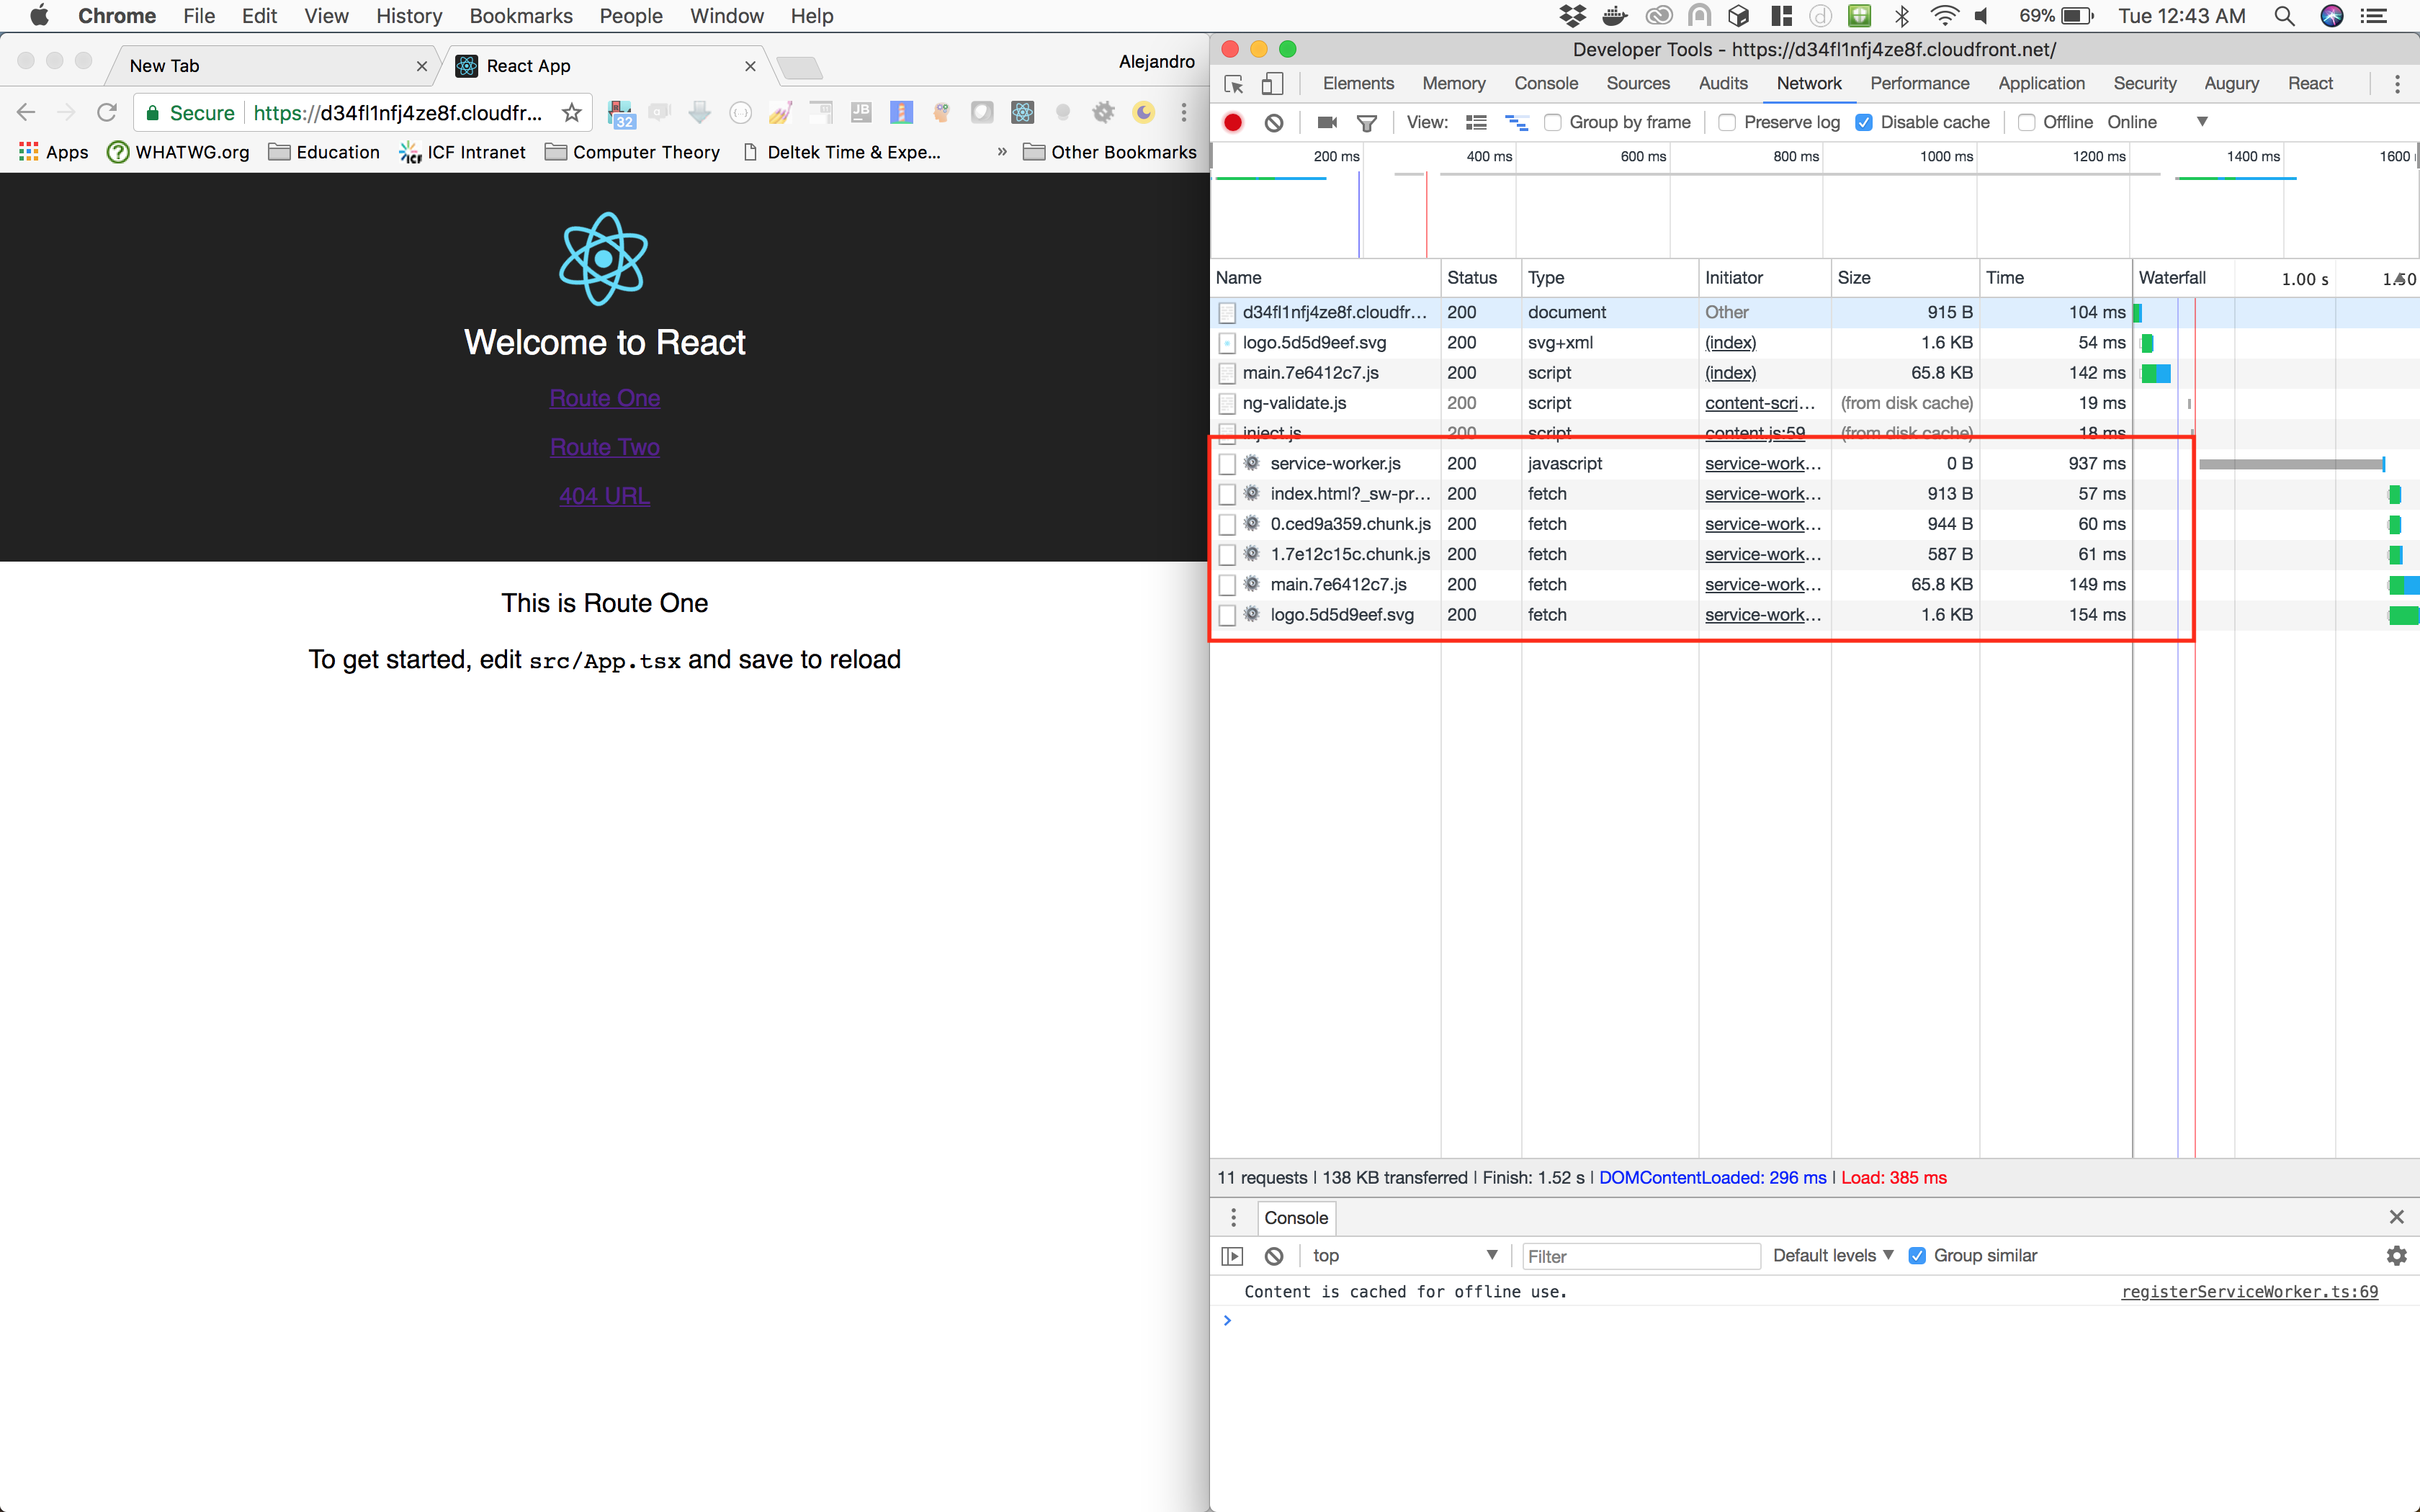Open the registerServiceWorker.ts:69 source link
Viewport: 2420px width, 1512px height.
coord(2249,1291)
